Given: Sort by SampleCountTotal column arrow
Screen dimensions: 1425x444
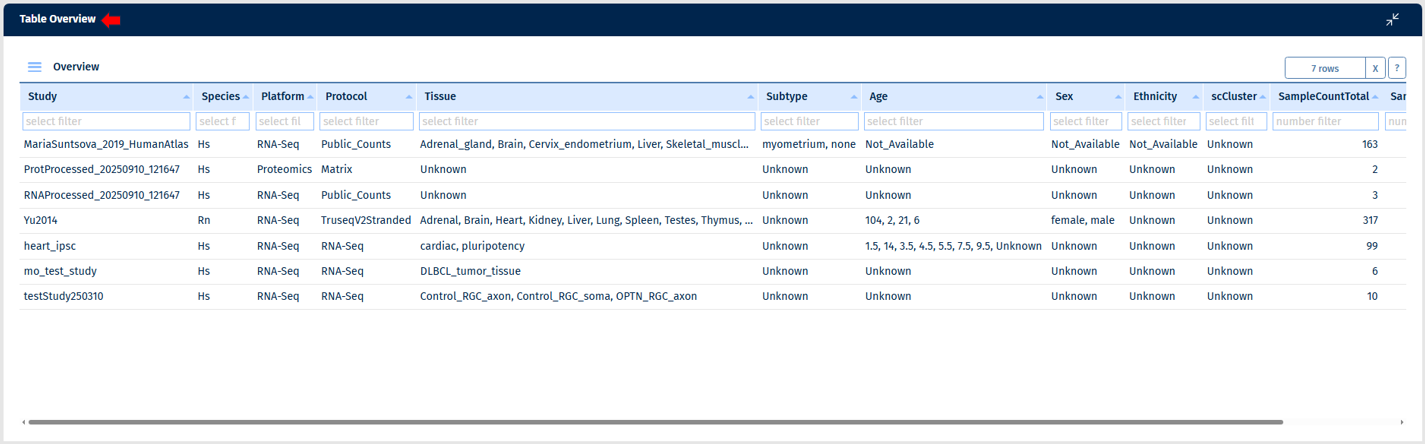Looking at the screenshot, I should point(1375,97).
